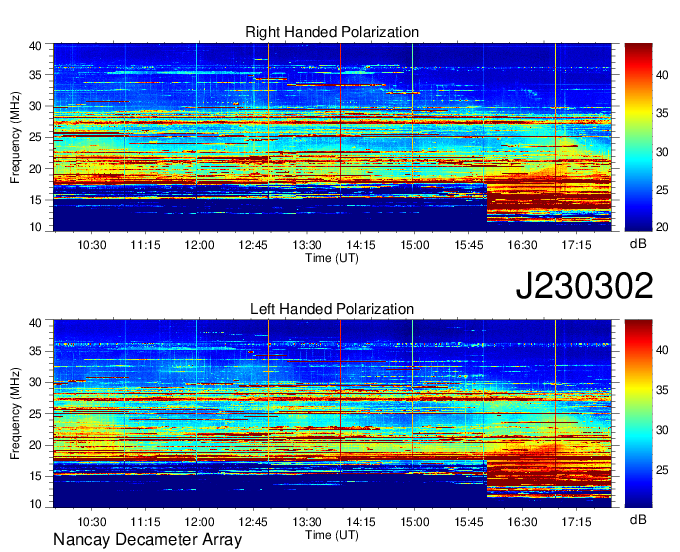Click the 10 MHz frequency tick on Right Handed plot

(36, 227)
